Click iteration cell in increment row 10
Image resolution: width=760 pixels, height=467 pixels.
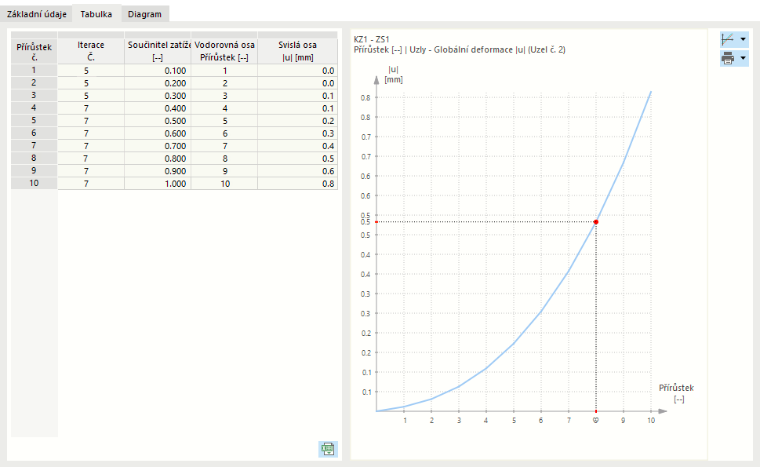[x=91, y=184]
